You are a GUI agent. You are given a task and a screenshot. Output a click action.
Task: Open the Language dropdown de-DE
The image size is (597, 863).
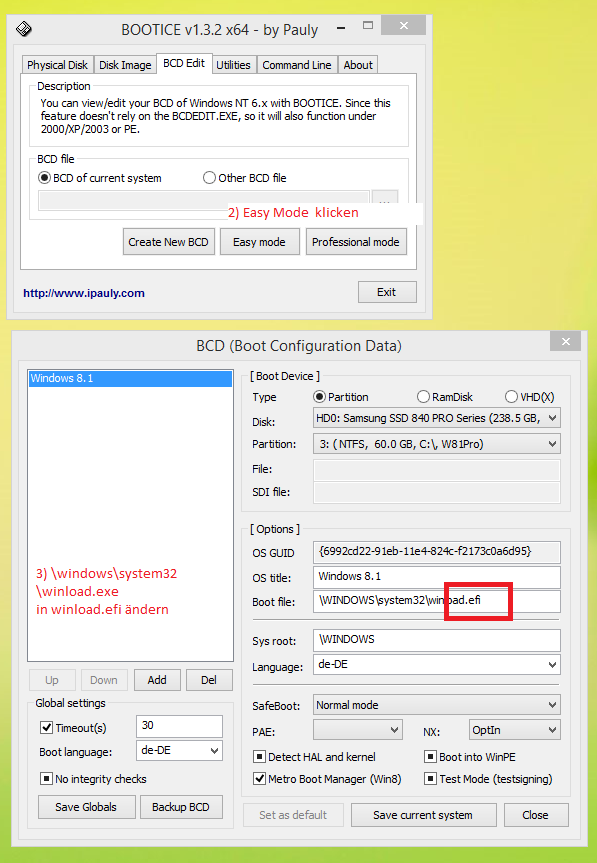tap(437, 664)
